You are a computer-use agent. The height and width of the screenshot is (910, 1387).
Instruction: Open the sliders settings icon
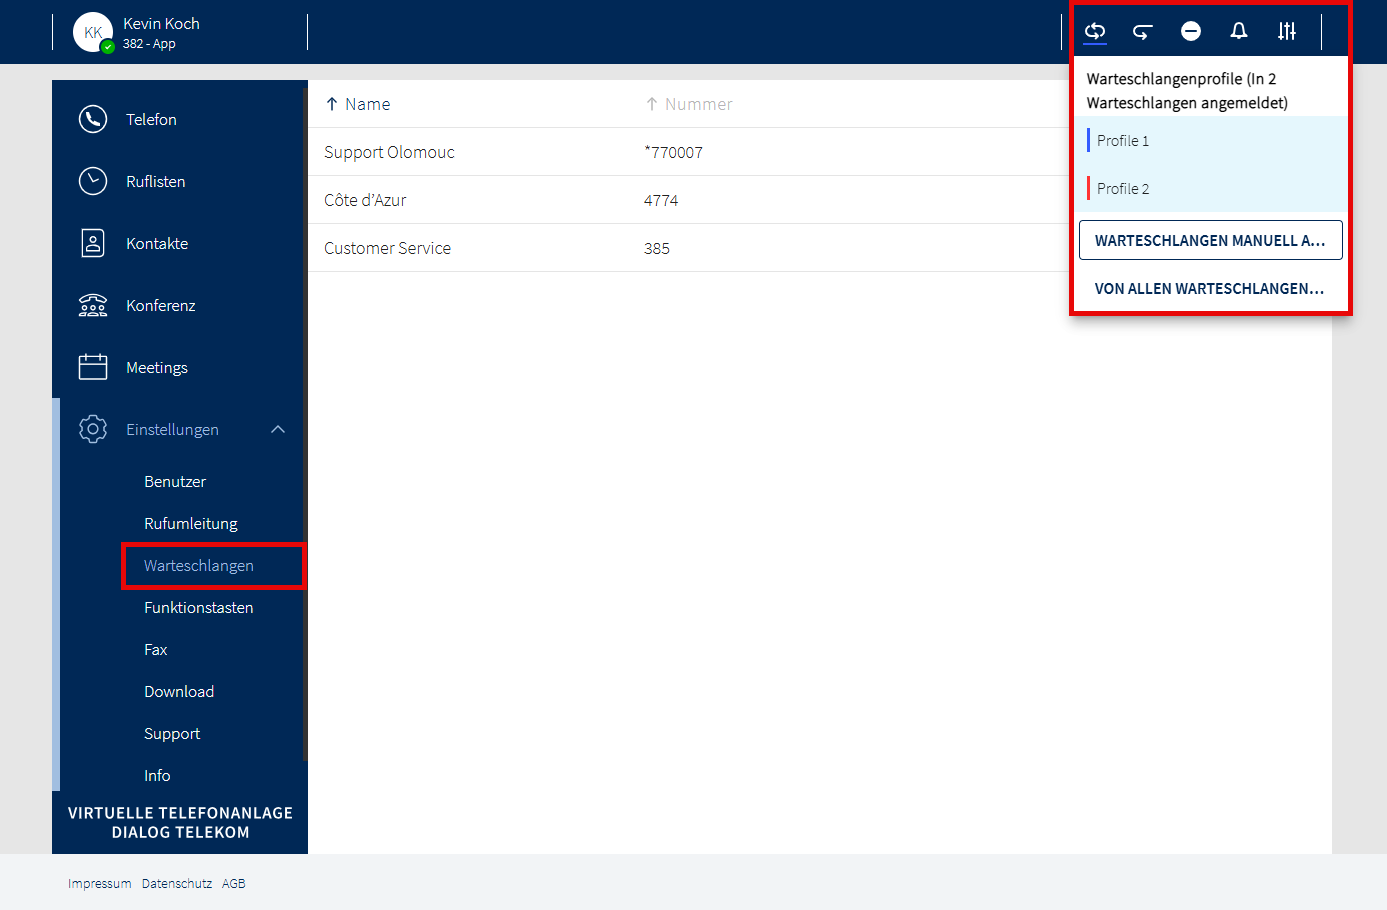(1286, 32)
